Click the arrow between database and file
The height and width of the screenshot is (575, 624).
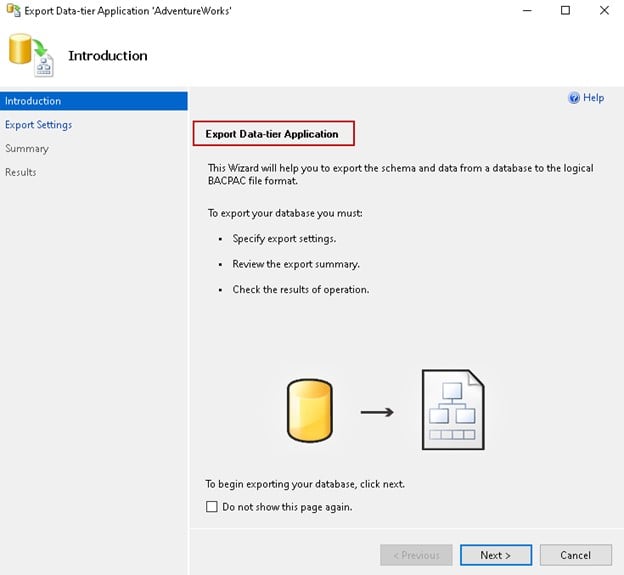[x=377, y=411]
